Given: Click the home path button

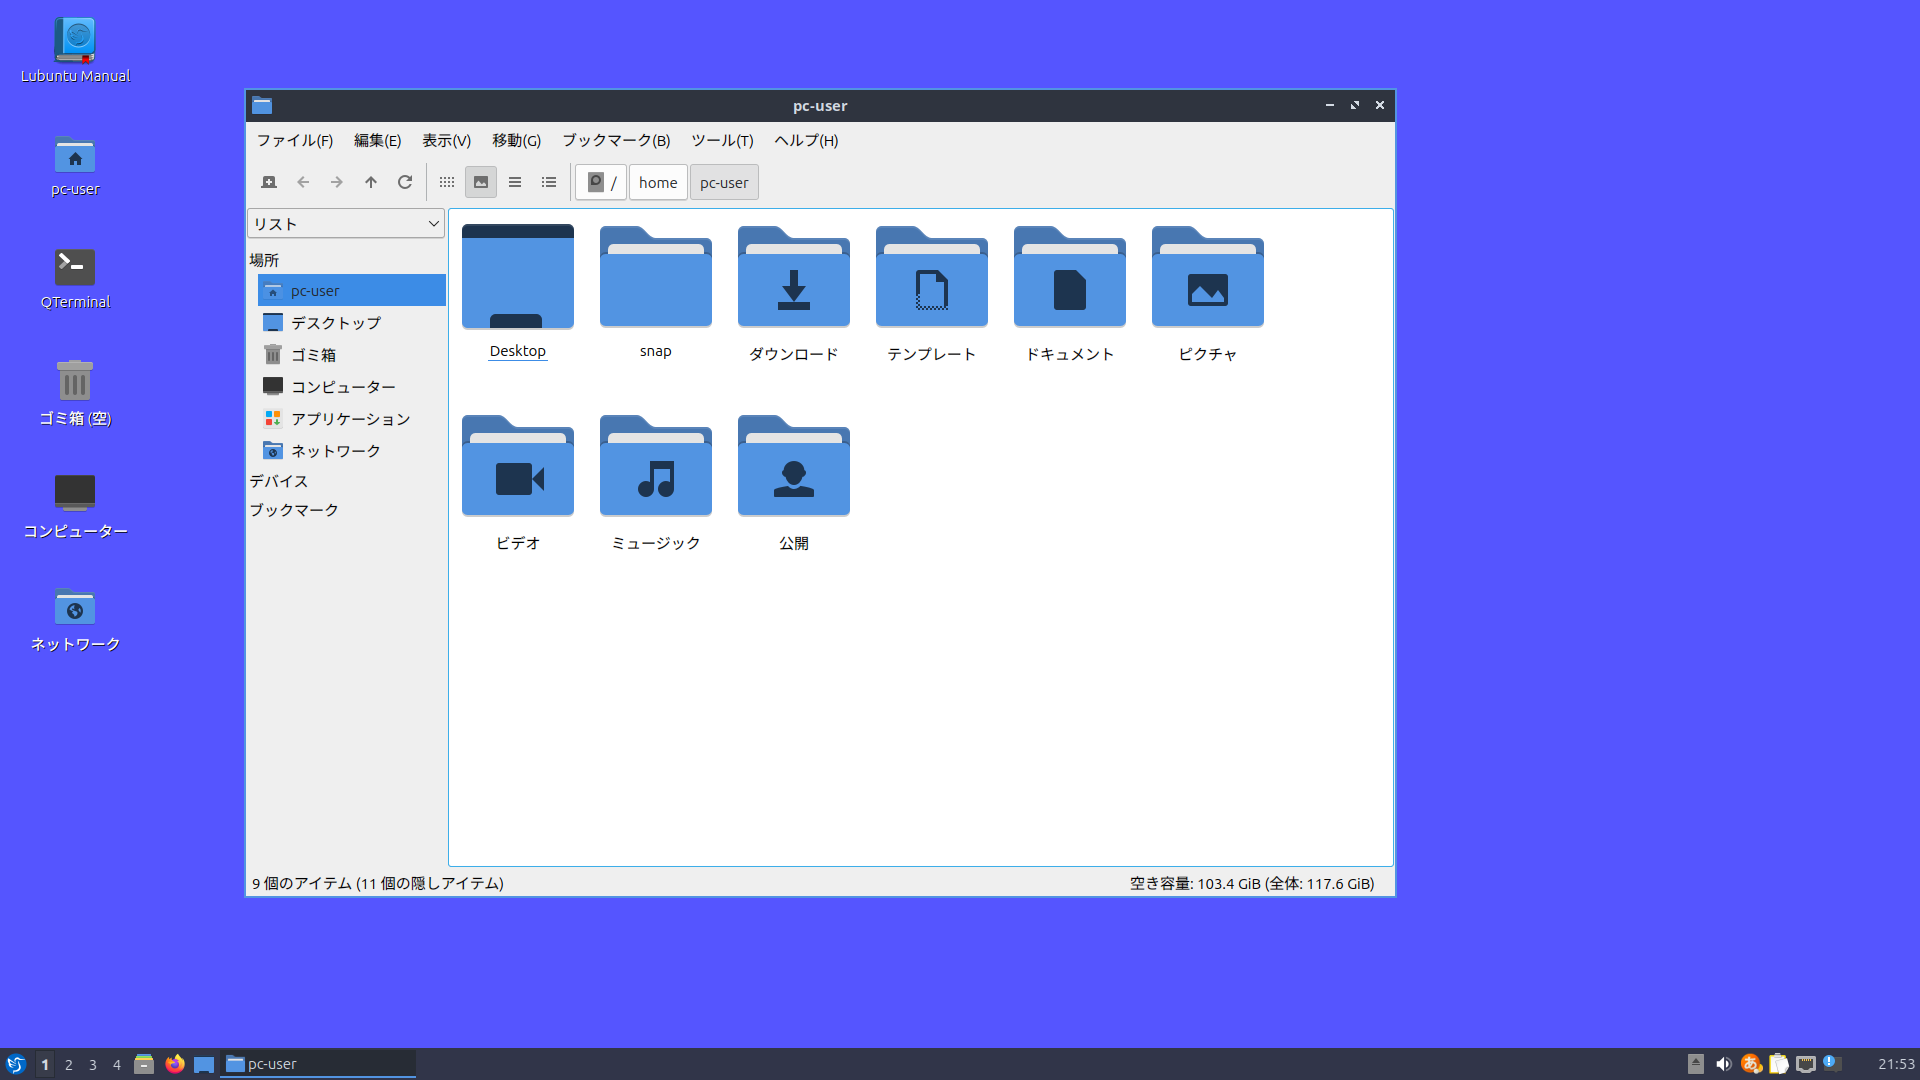Looking at the screenshot, I should point(658,182).
